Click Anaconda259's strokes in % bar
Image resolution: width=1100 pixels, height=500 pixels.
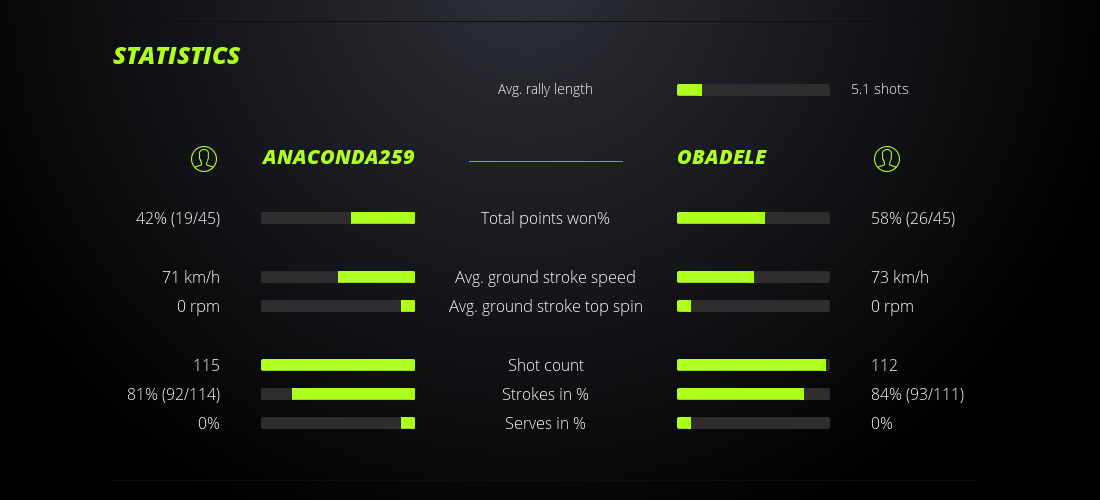pyautogui.click(x=338, y=394)
